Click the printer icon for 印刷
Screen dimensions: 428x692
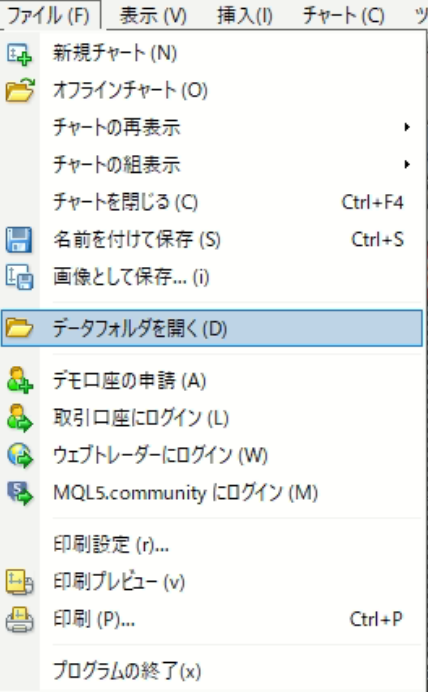pyautogui.click(x=19, y=619)
